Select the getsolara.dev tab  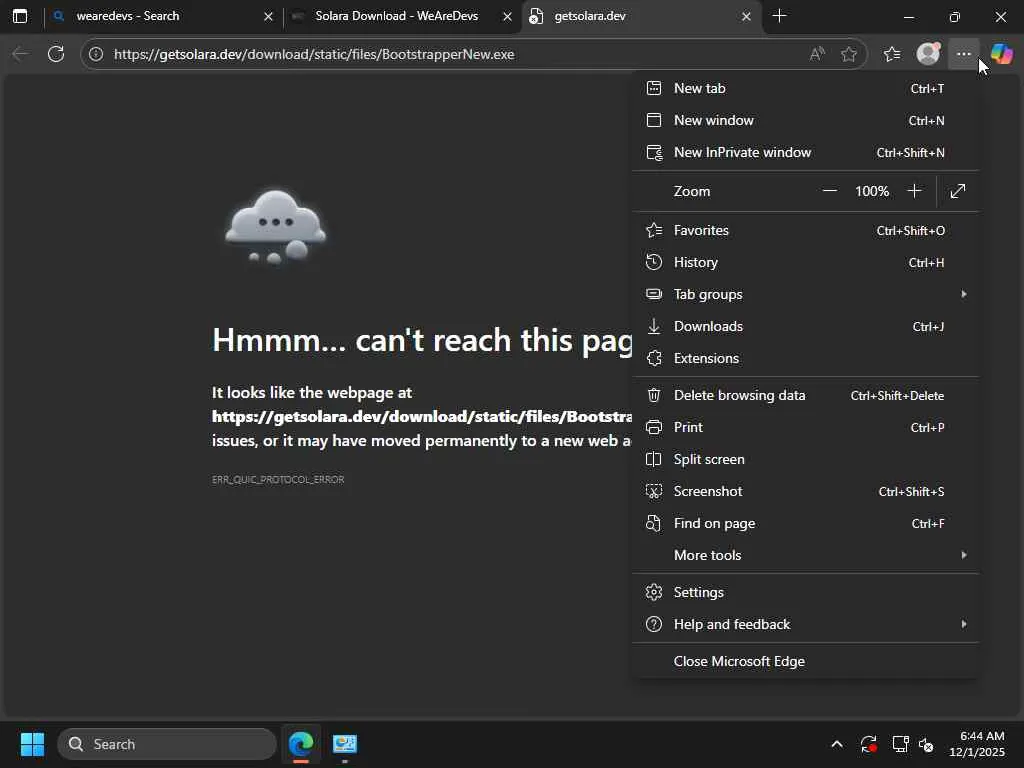tap(641, 16)
